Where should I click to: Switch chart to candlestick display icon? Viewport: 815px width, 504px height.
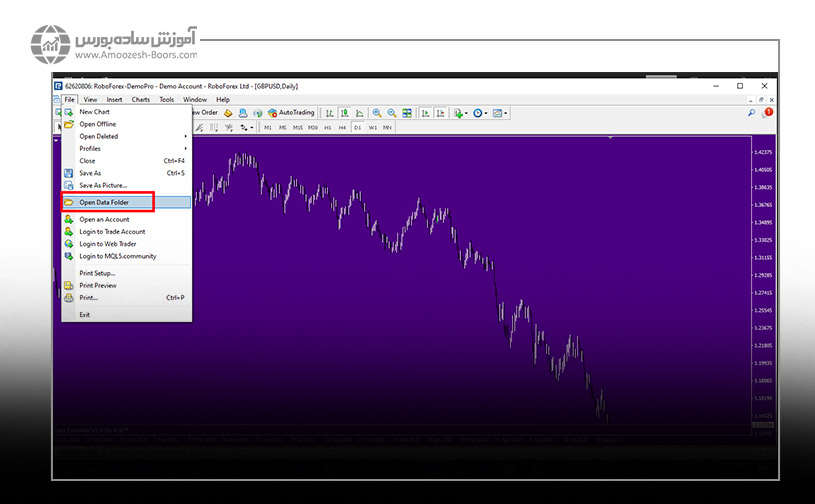click(343, 113)
